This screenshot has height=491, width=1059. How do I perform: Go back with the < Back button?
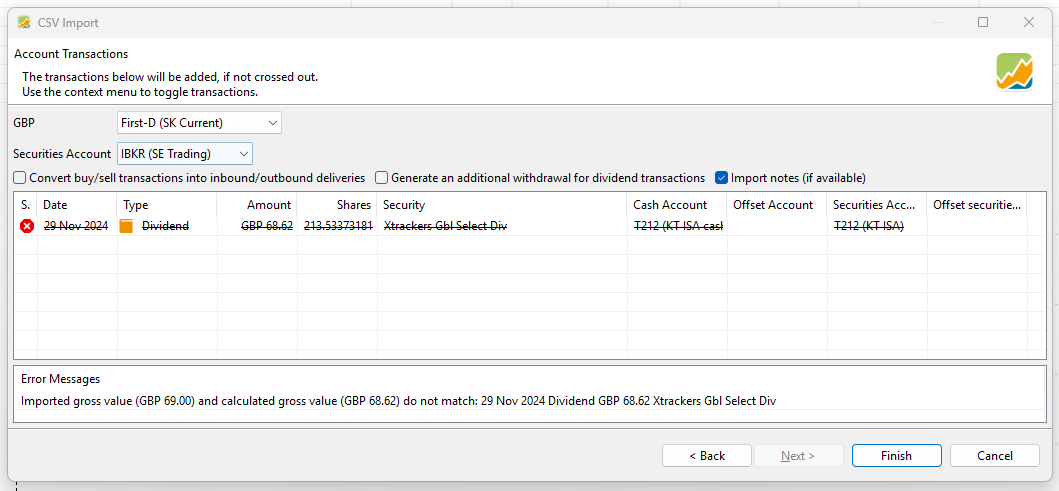tap(707, 456)
